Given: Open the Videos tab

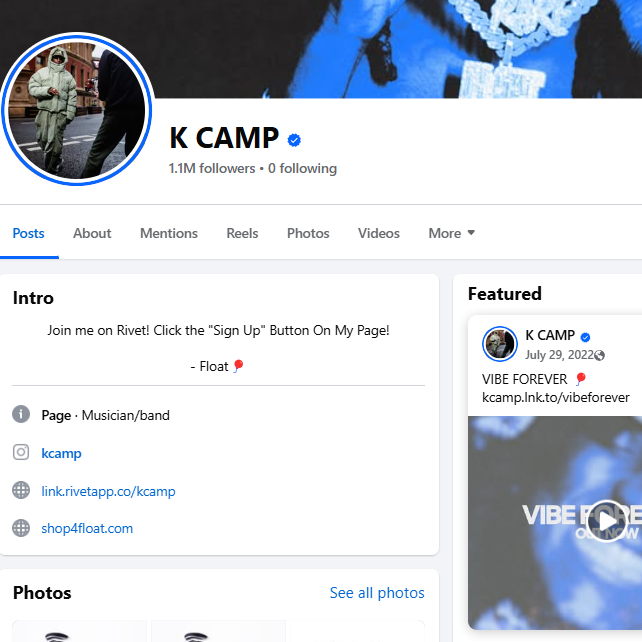Looking at the screenshot, I should [x=379, y=233].
